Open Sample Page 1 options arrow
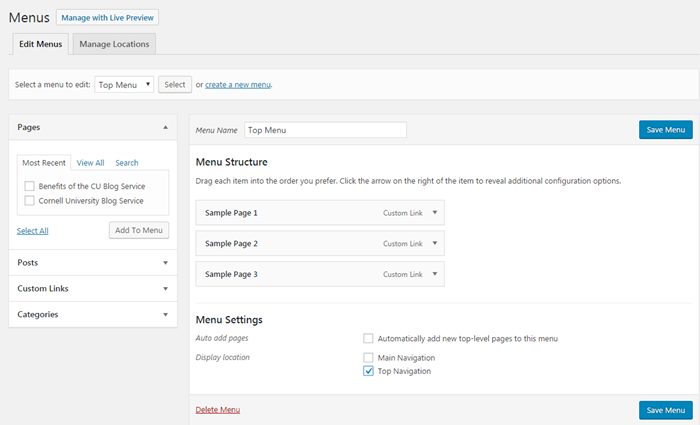This screenshot has height=425, width=700. click(x=435, y=212)
